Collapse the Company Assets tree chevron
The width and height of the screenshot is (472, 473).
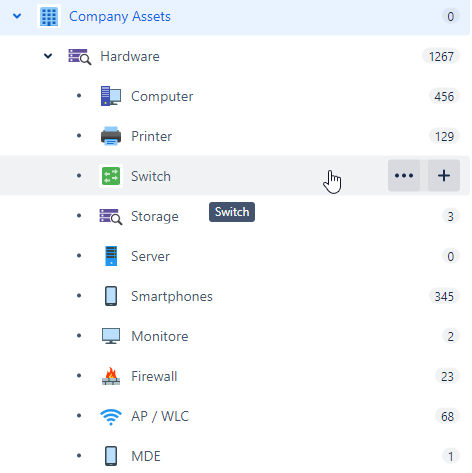tap(17, 16)
